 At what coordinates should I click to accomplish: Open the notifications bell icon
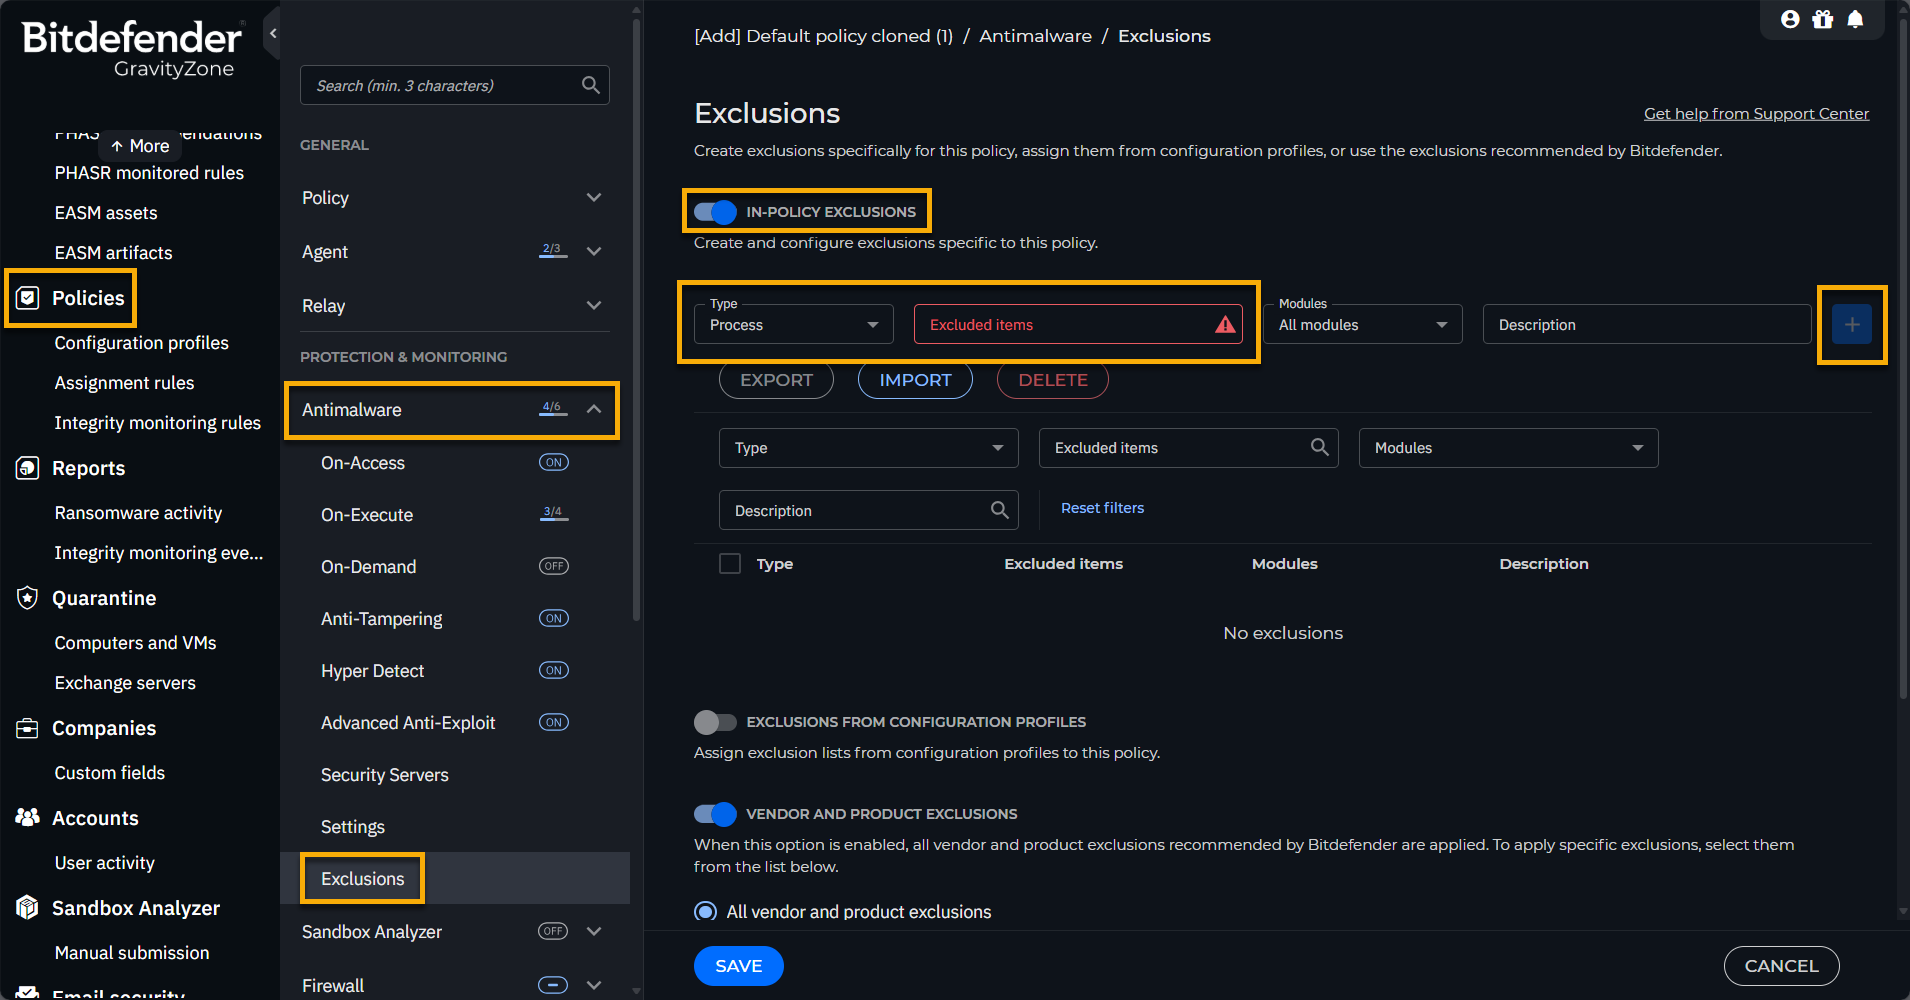[1855, 19]
